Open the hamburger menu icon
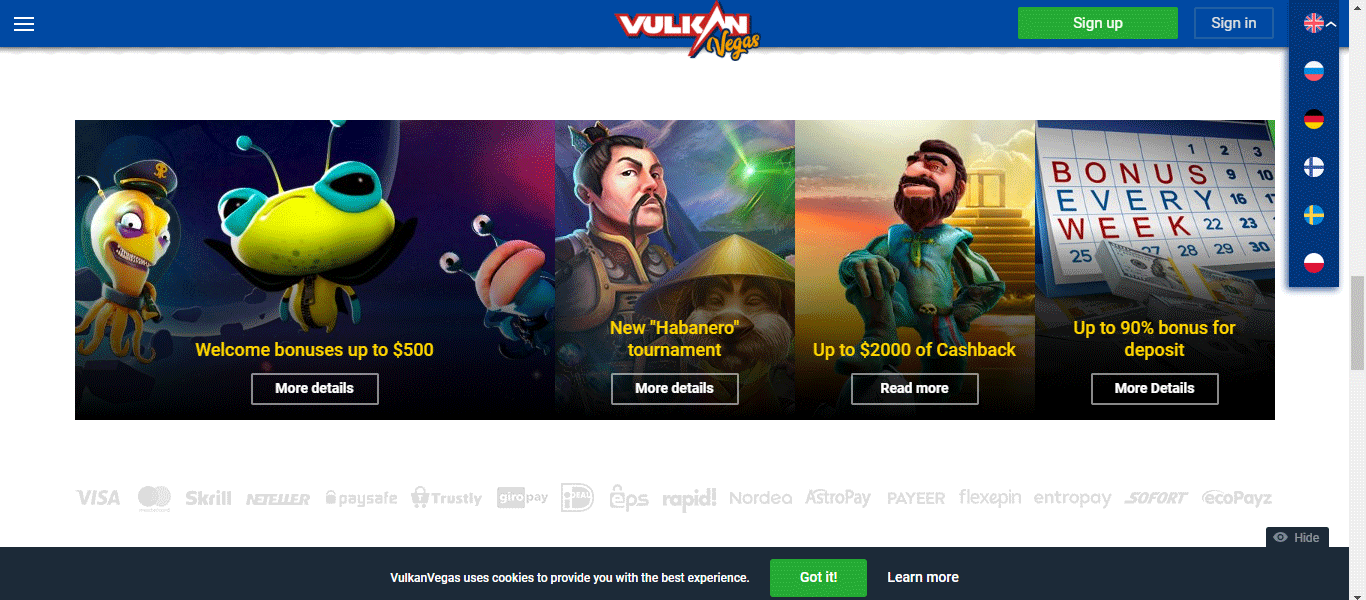This screenshot has width=1366, height=600. click(24, 24)
